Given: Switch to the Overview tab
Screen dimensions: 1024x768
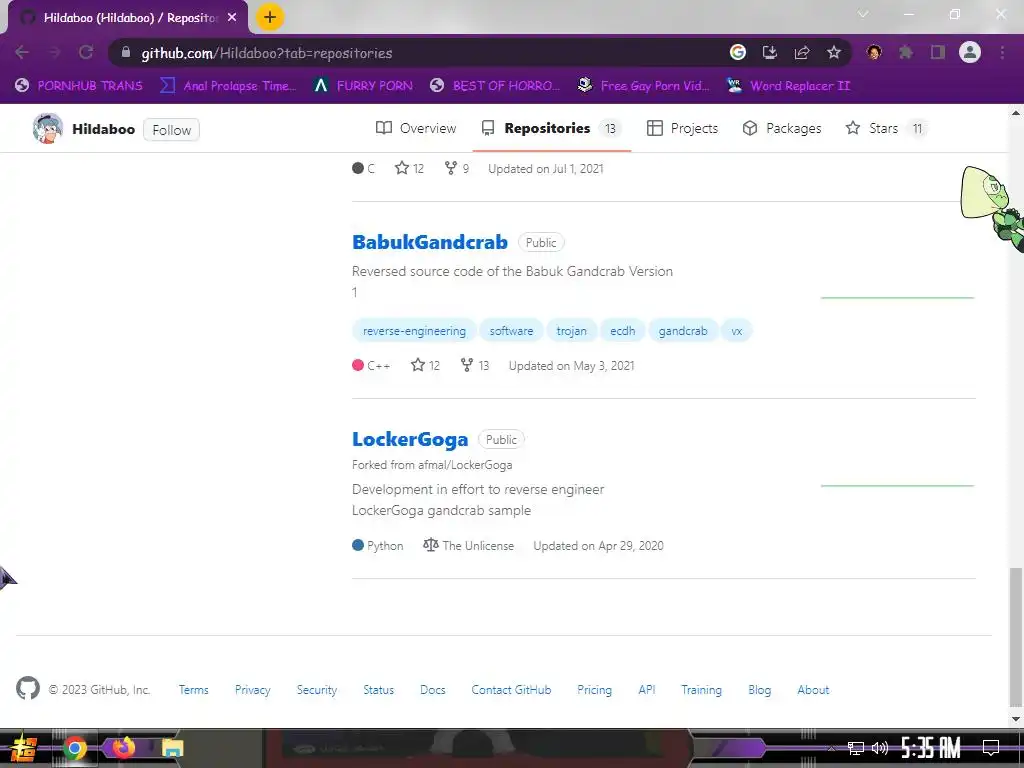Looking at the screenshot, I should pos(416,128).
